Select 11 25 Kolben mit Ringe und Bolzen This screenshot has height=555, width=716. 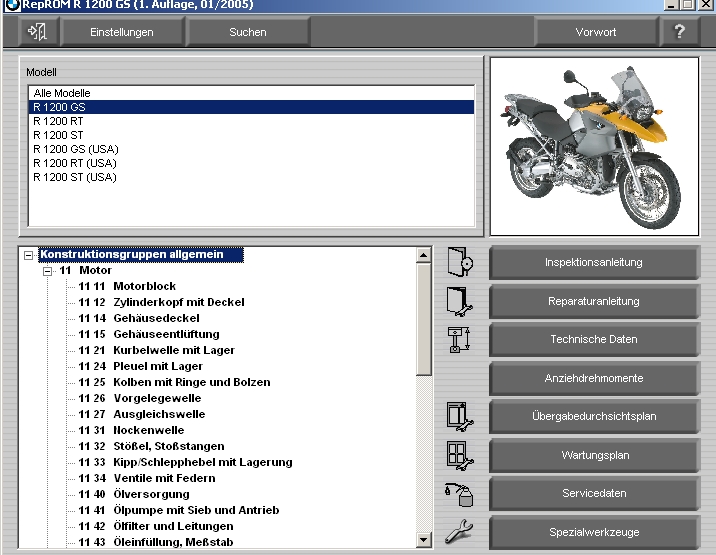(174, 382)
